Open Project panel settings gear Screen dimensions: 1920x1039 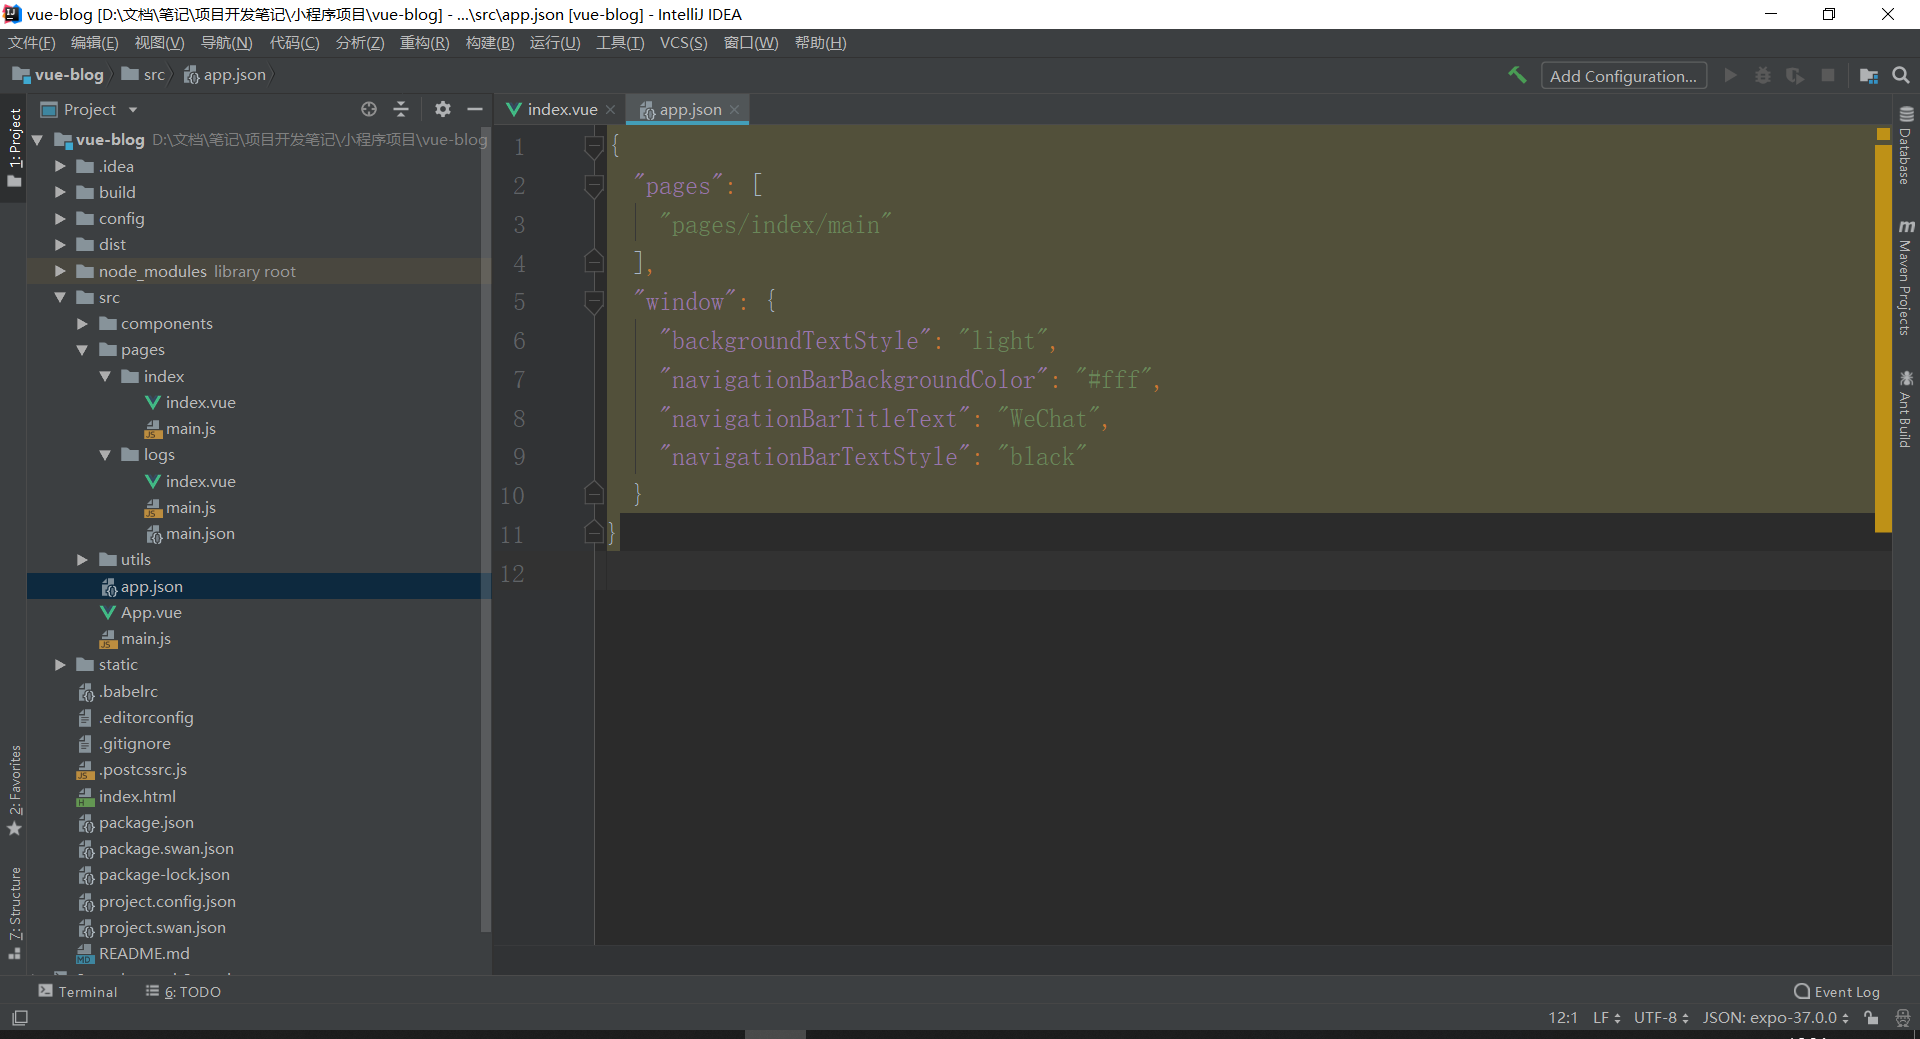[443, 109]
